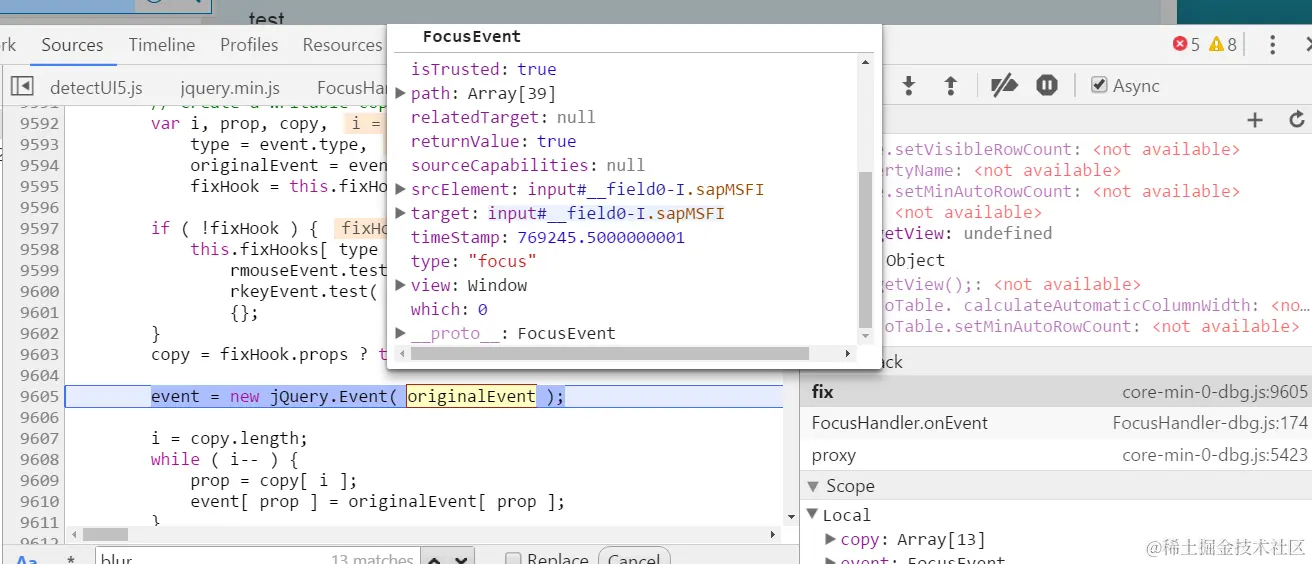Select the FocusHandler.onEvent stack frame
The height and width of the screenshot is (564, 1312).
point(1056,423)
